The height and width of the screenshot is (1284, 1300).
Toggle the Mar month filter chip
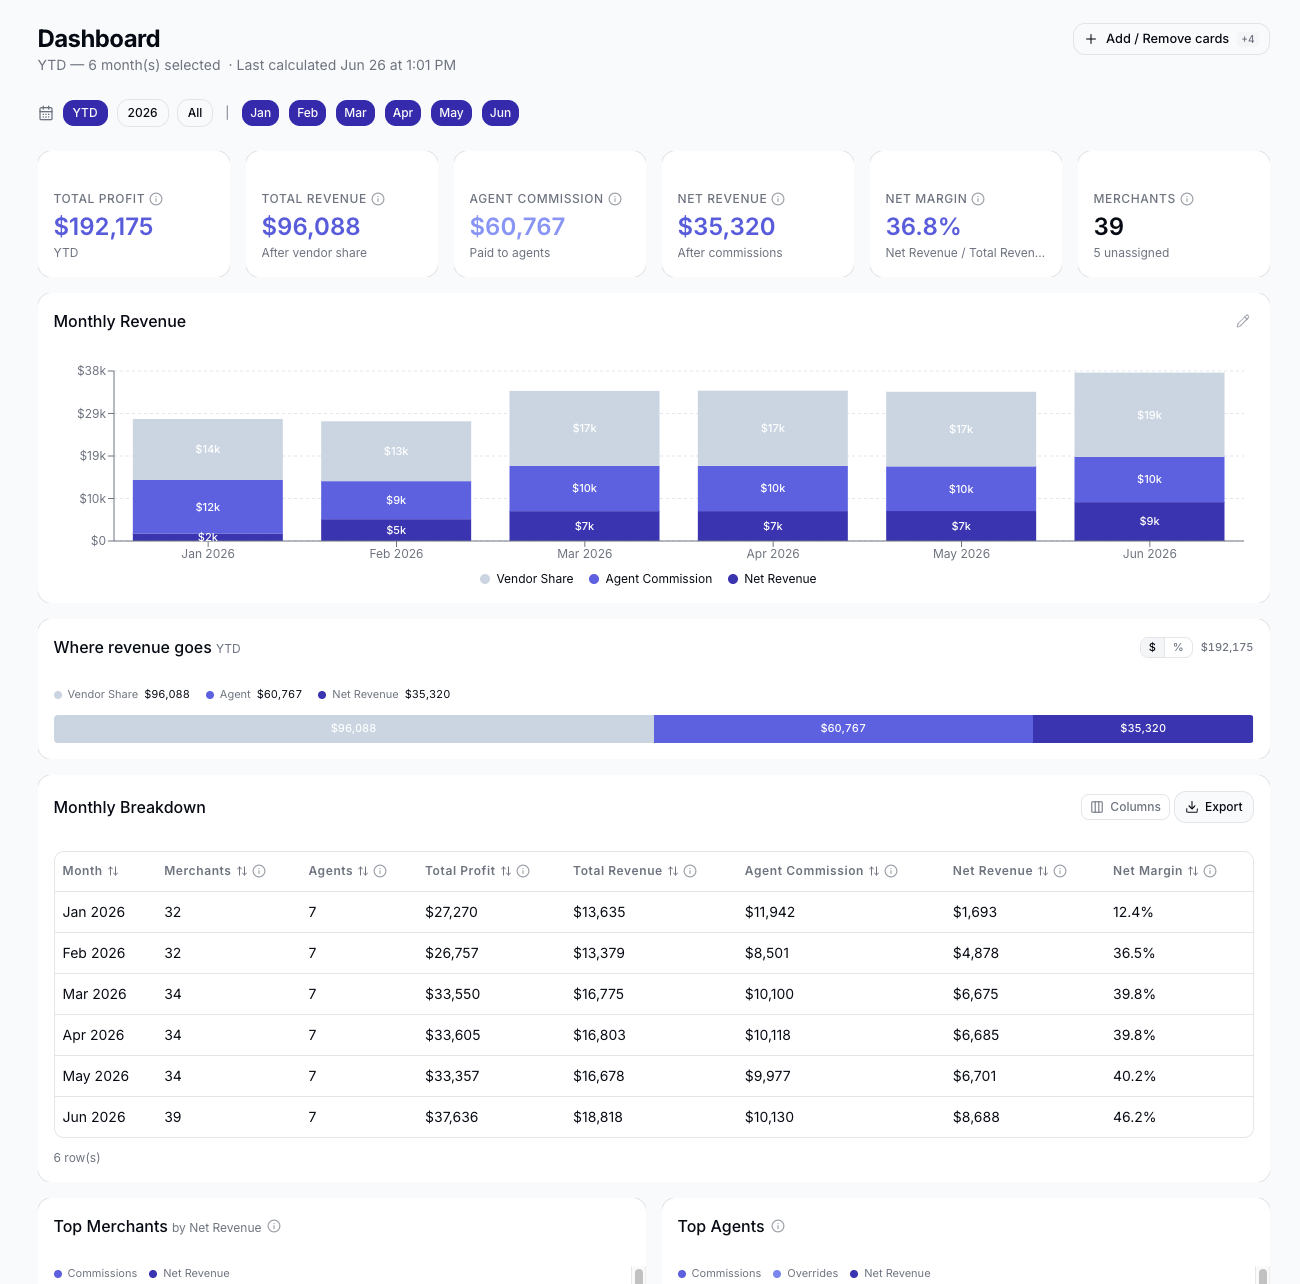[355, 113]
